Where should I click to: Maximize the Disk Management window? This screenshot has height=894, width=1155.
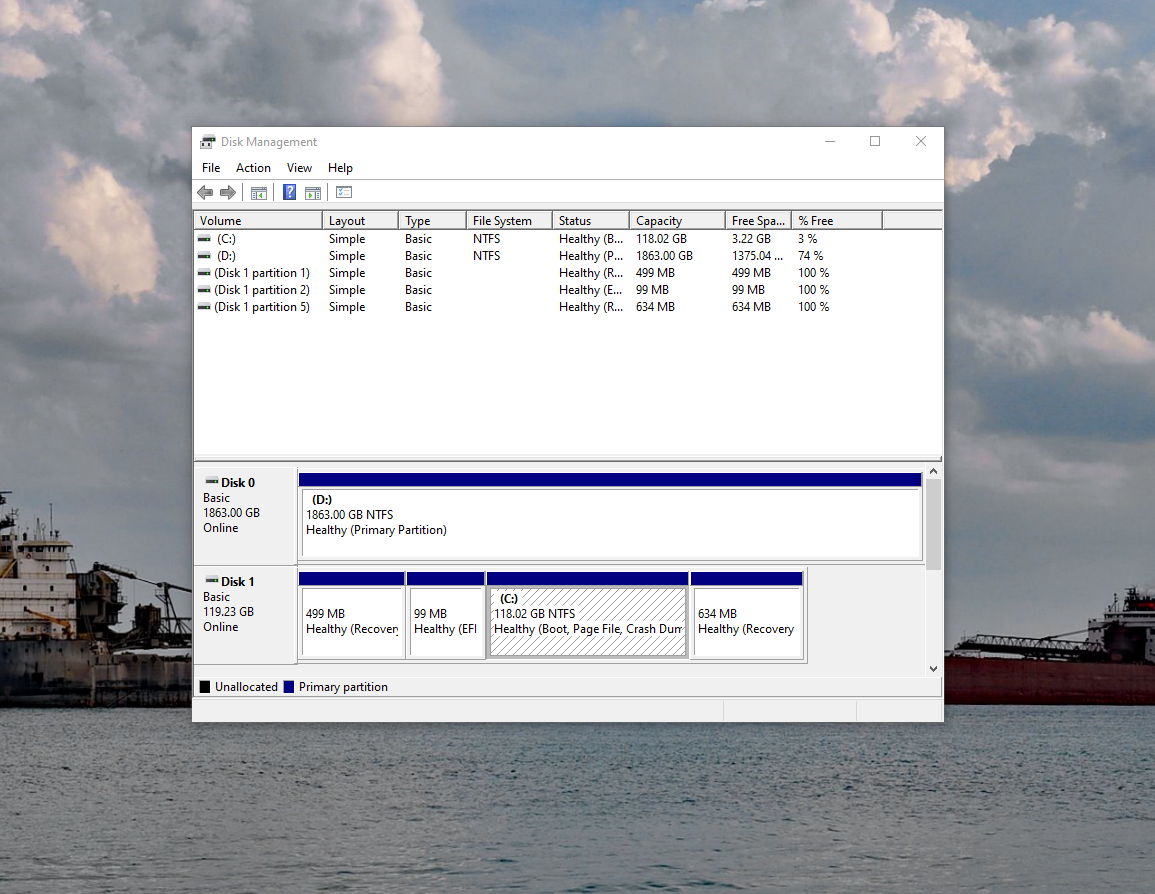[875, 141]
